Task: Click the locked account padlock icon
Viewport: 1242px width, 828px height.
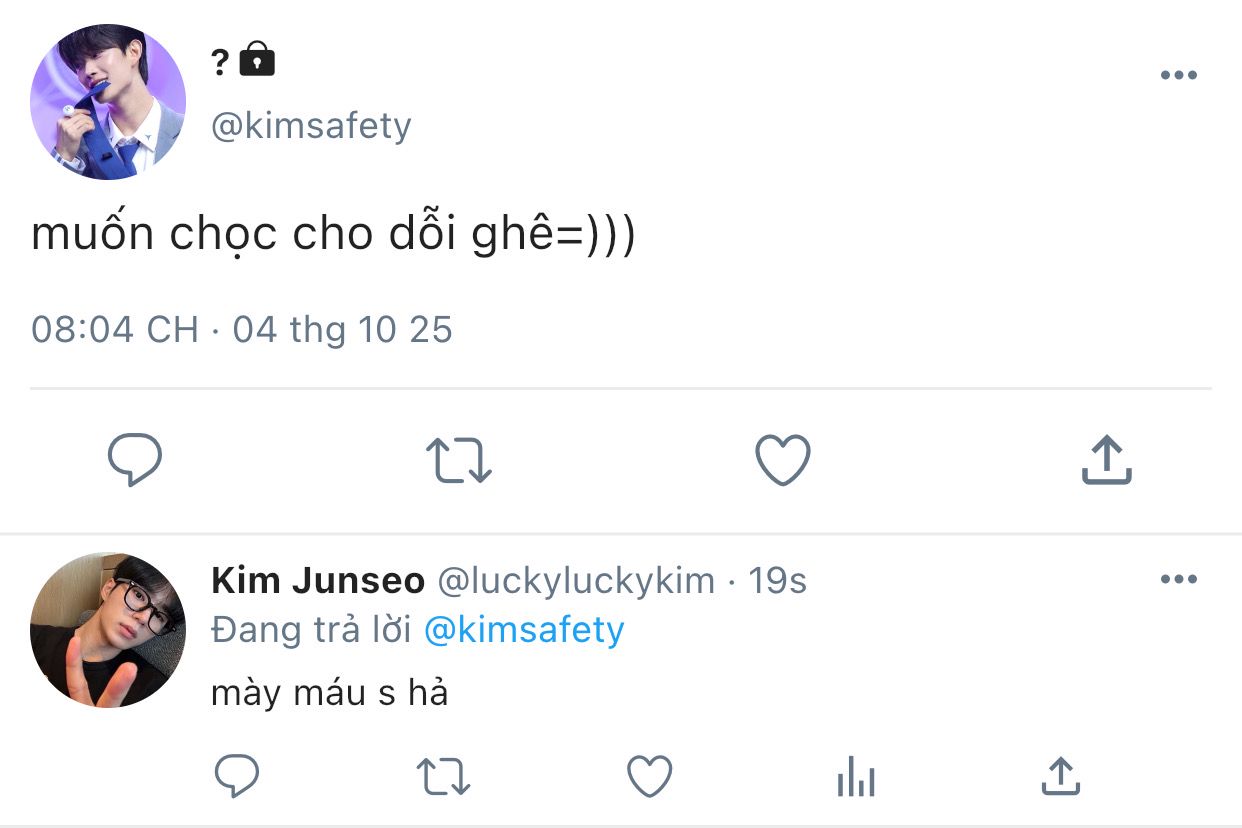Action: pyautogui.click(x=257, y=60)
